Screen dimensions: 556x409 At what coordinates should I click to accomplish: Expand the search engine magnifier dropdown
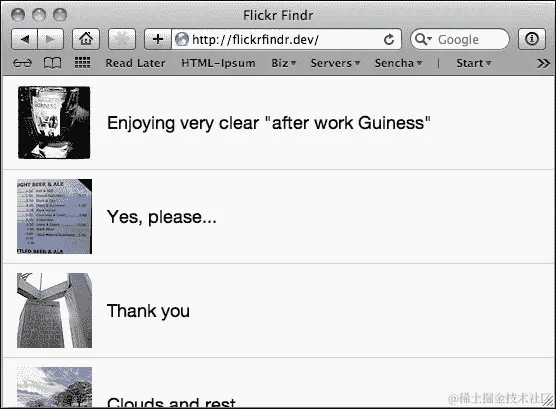click(423, 39)
